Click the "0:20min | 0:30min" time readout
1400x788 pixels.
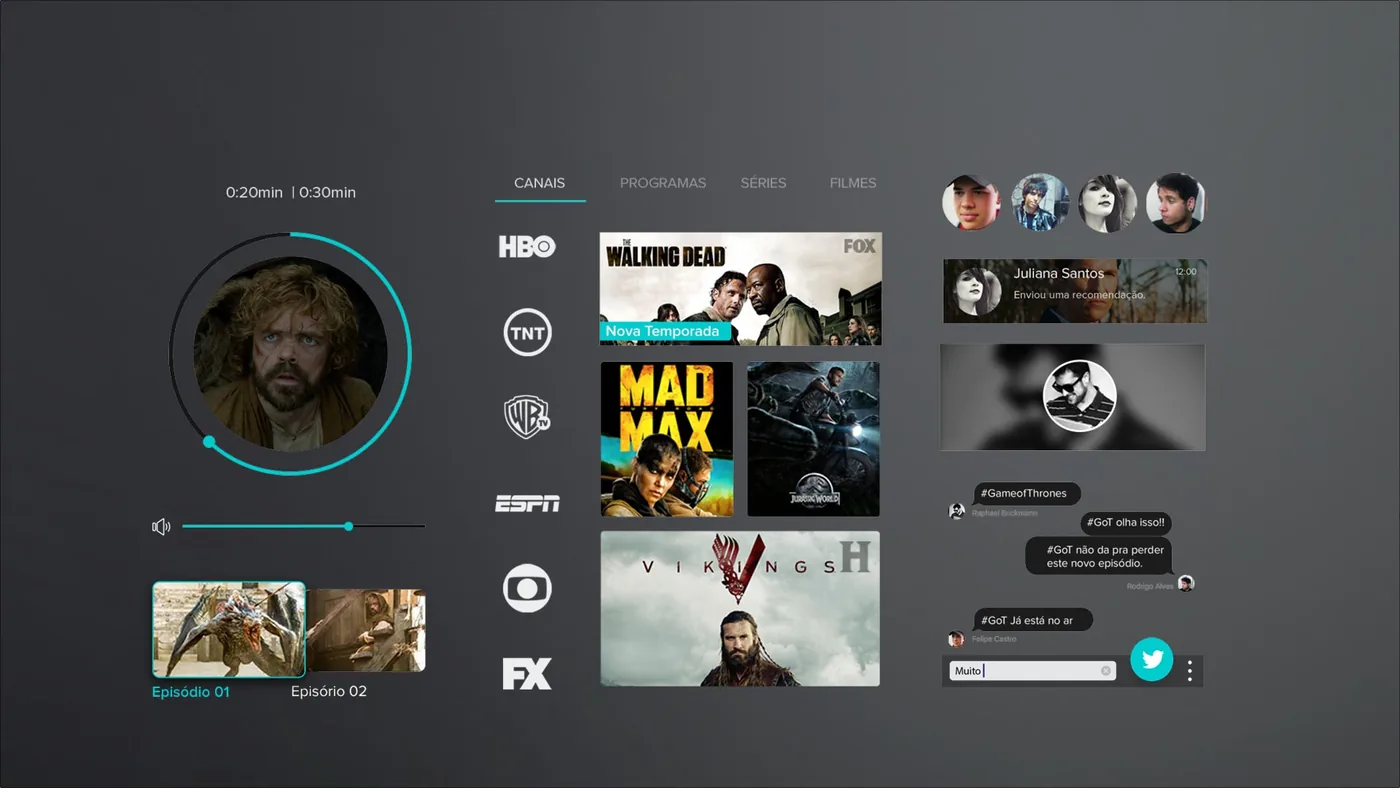291,192
